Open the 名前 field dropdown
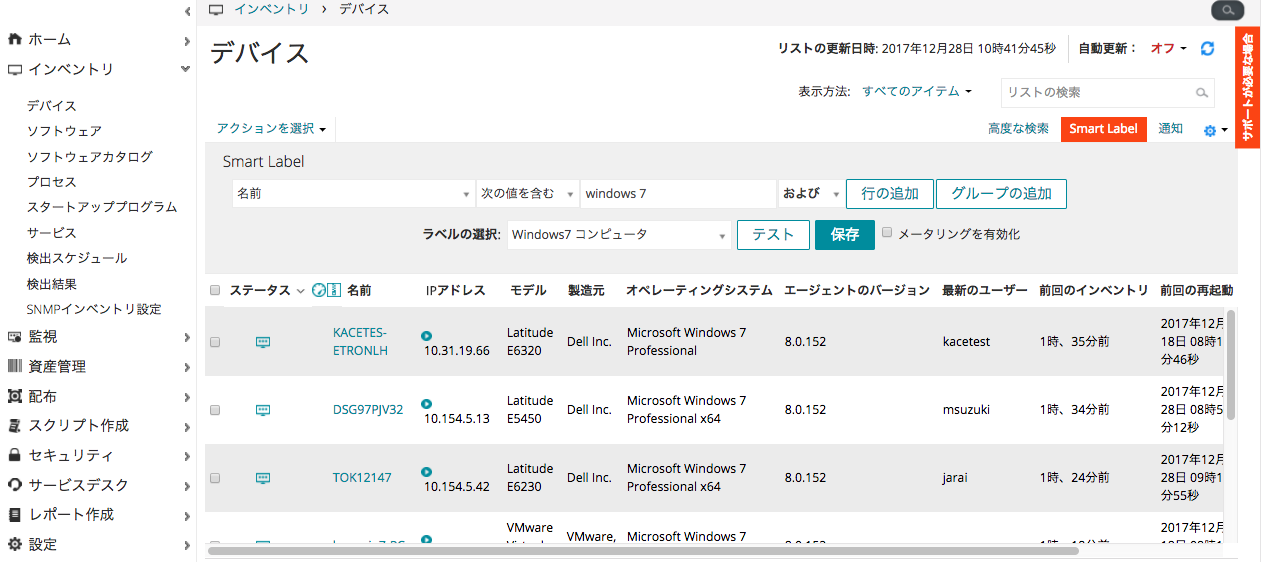 353,194
